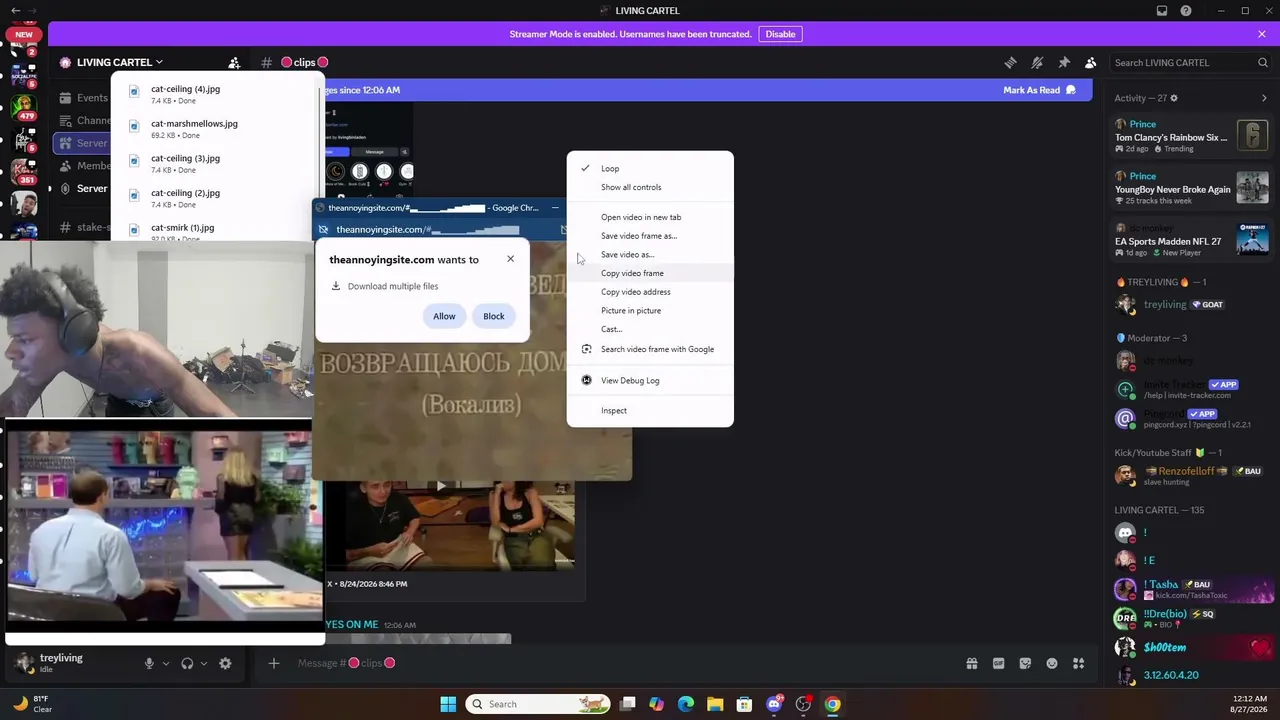Choose Save video frame as
The image size is (1280, 720).
[650, 236]
